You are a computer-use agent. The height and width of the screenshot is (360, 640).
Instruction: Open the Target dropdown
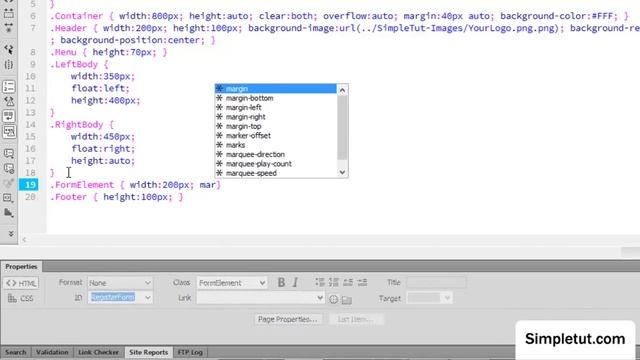[x=429, y=298]
